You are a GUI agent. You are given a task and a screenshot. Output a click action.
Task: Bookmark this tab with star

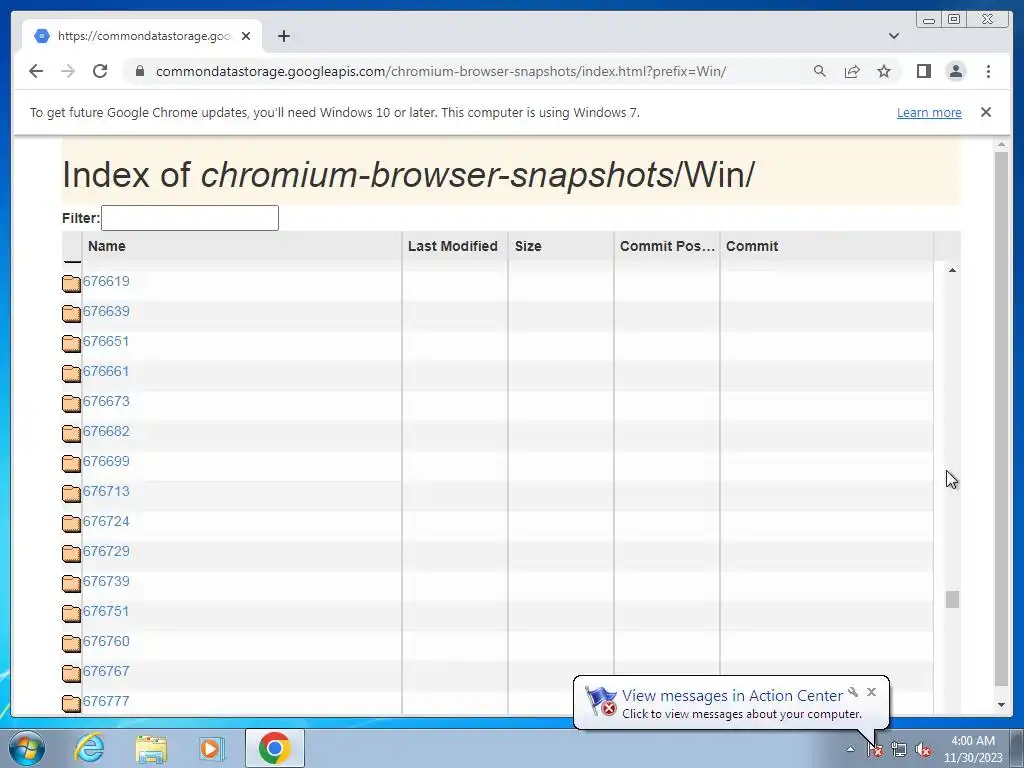click(x=884, y=71)
